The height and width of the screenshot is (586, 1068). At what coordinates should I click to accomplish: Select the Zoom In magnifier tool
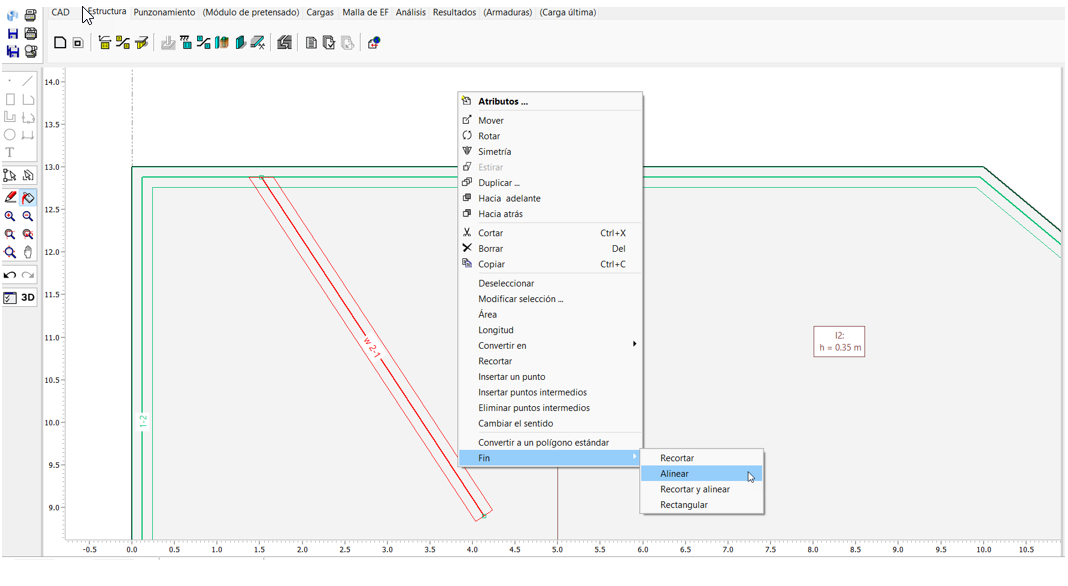point(11,215)
